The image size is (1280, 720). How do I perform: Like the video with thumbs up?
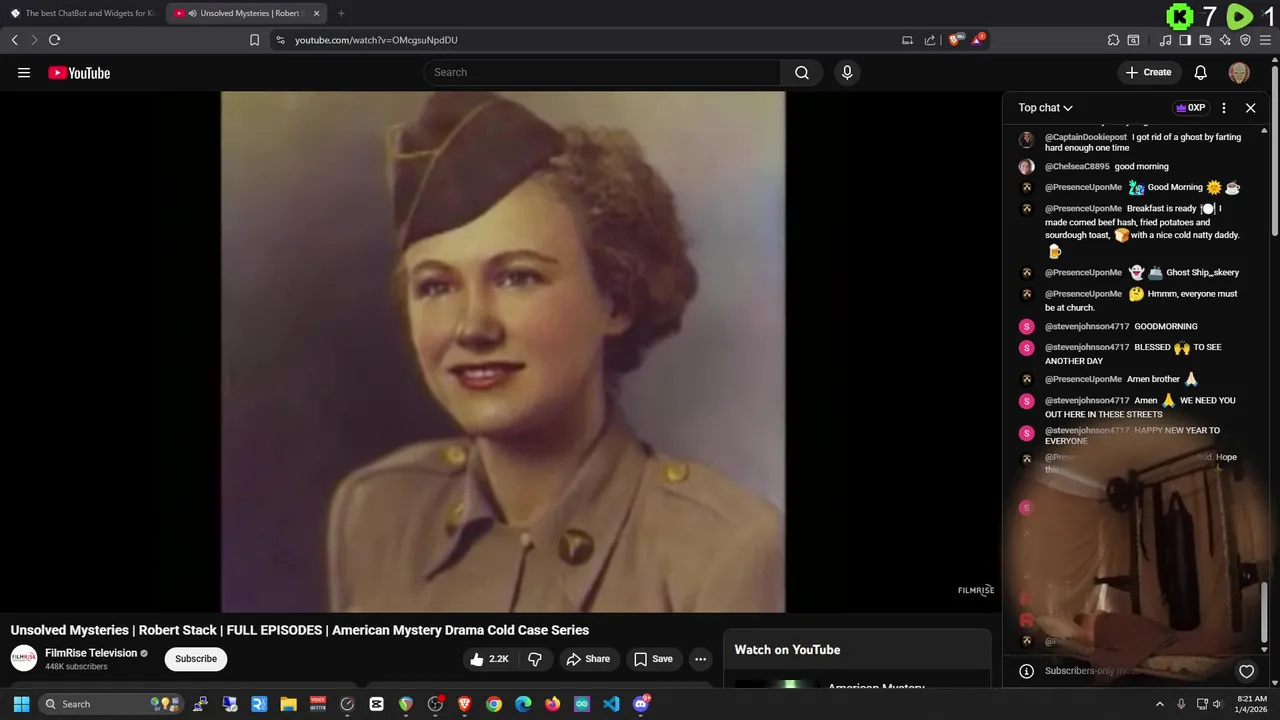pyautogui.click(x=490, y=659)
